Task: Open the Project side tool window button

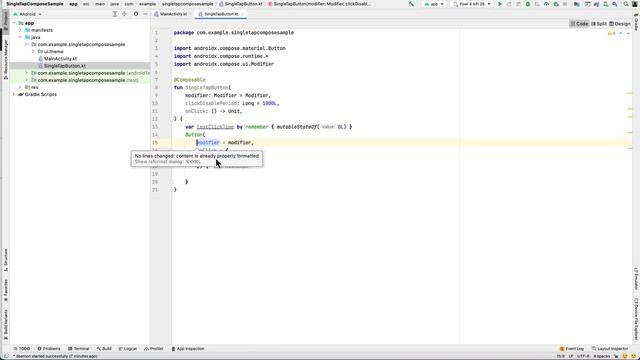Action: click(x=6, y=21)
